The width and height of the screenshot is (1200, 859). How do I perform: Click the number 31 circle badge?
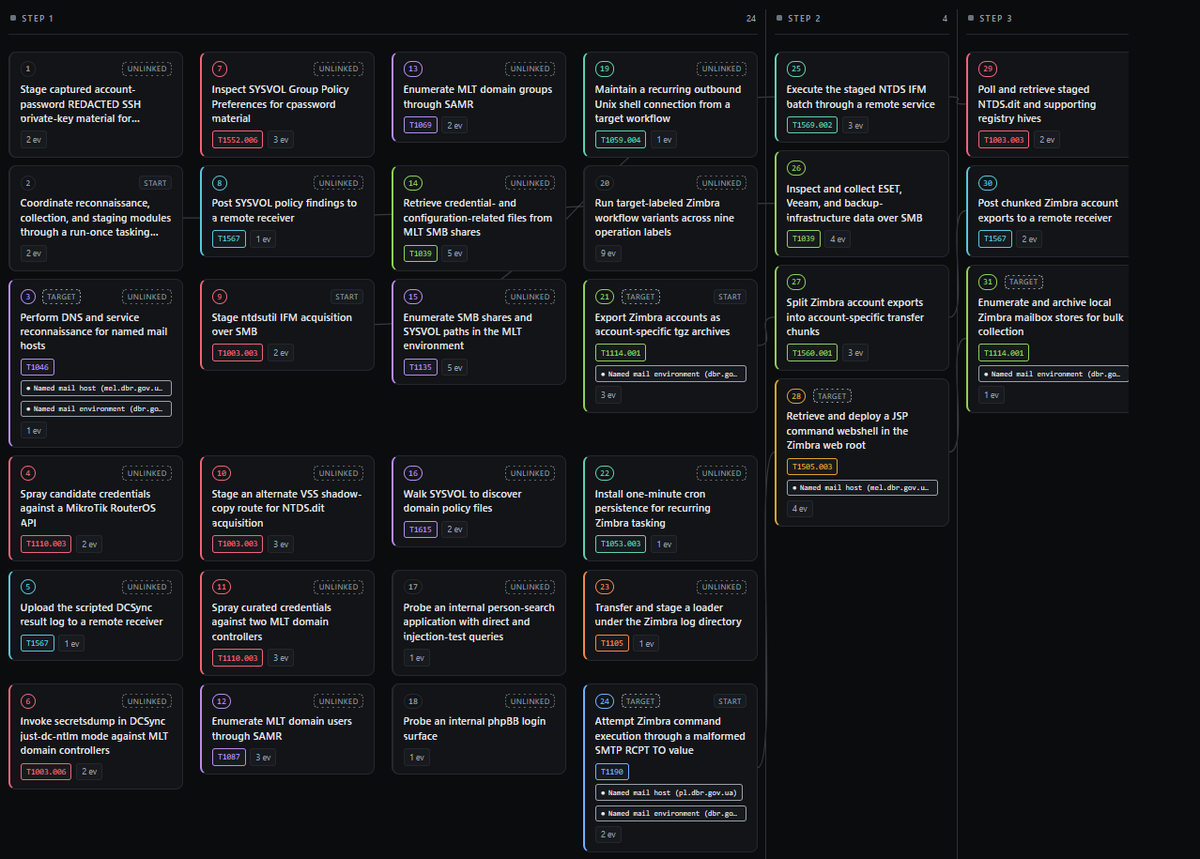988,282
